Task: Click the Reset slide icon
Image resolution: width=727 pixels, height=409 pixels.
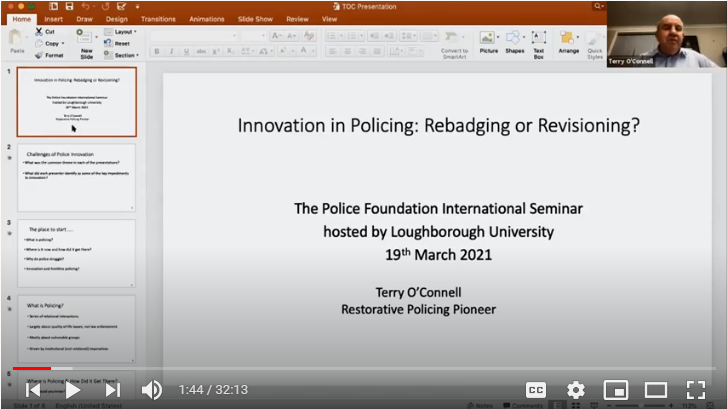Action: coord(108,43)
